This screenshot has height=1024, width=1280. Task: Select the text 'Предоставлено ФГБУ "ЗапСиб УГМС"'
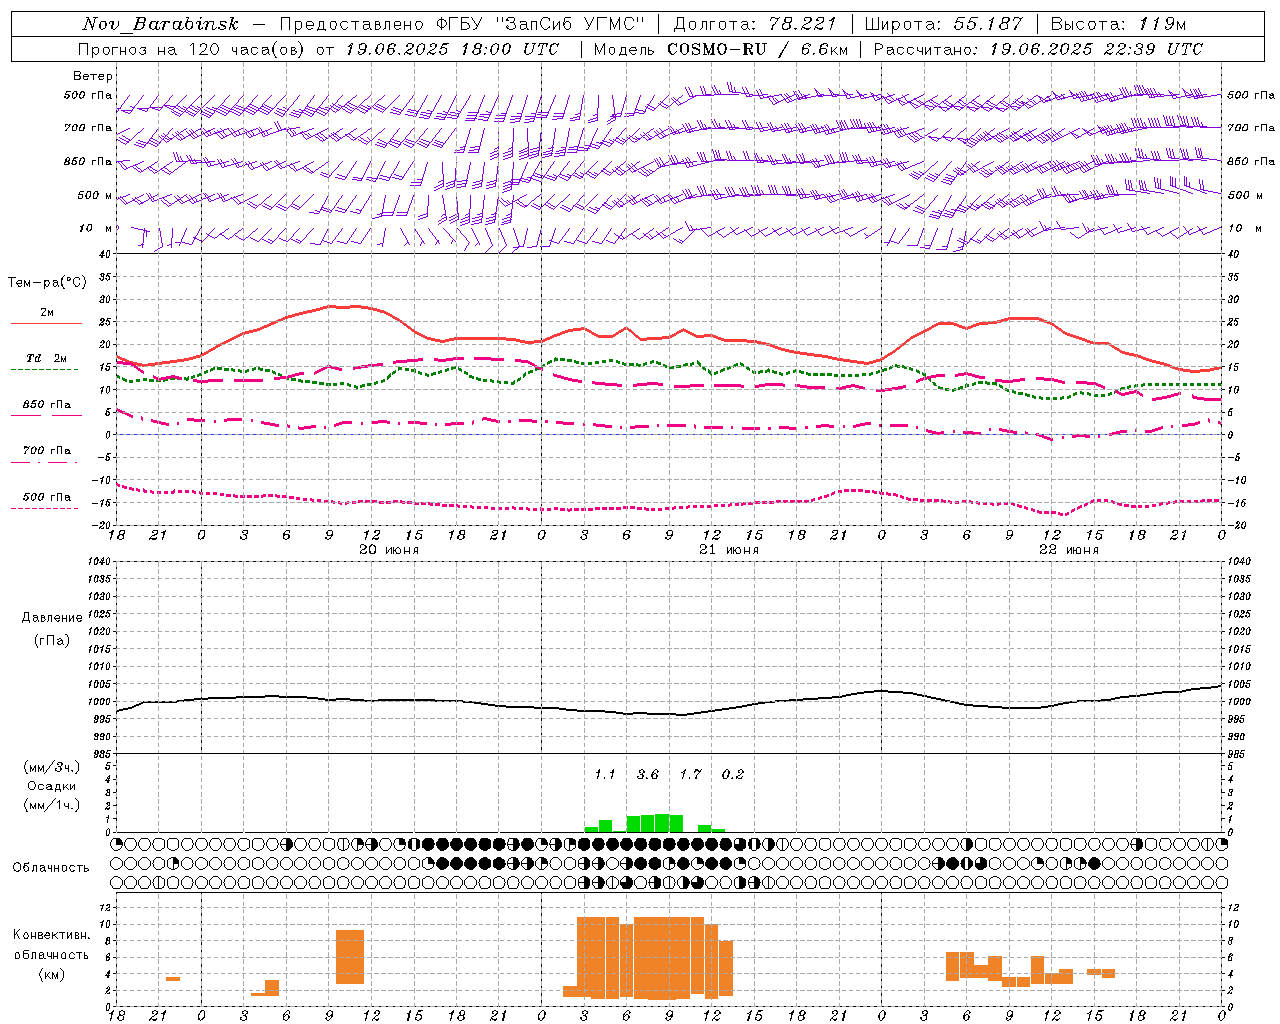click(x=462, y=24)
